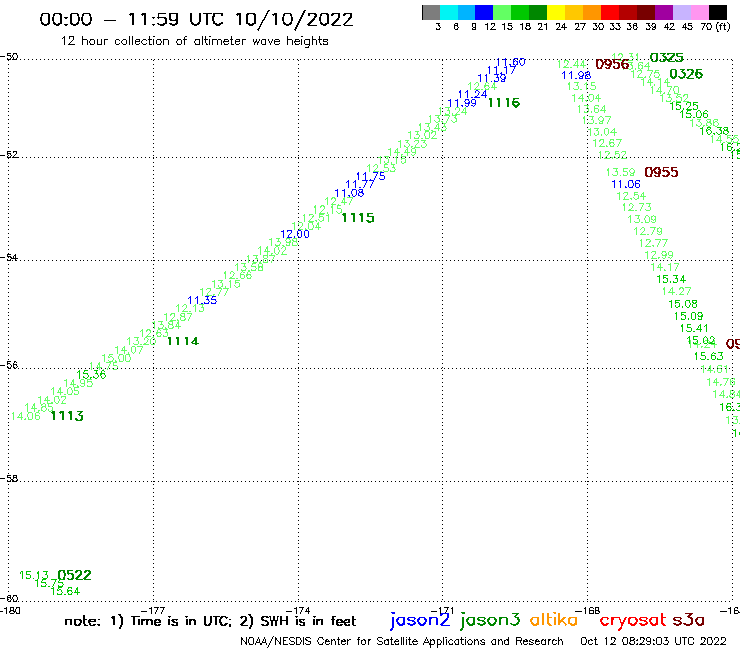Click subtitle '12 hour collection of altimeter wave heights'
The image size is (740, 650).
coord(194,41)
